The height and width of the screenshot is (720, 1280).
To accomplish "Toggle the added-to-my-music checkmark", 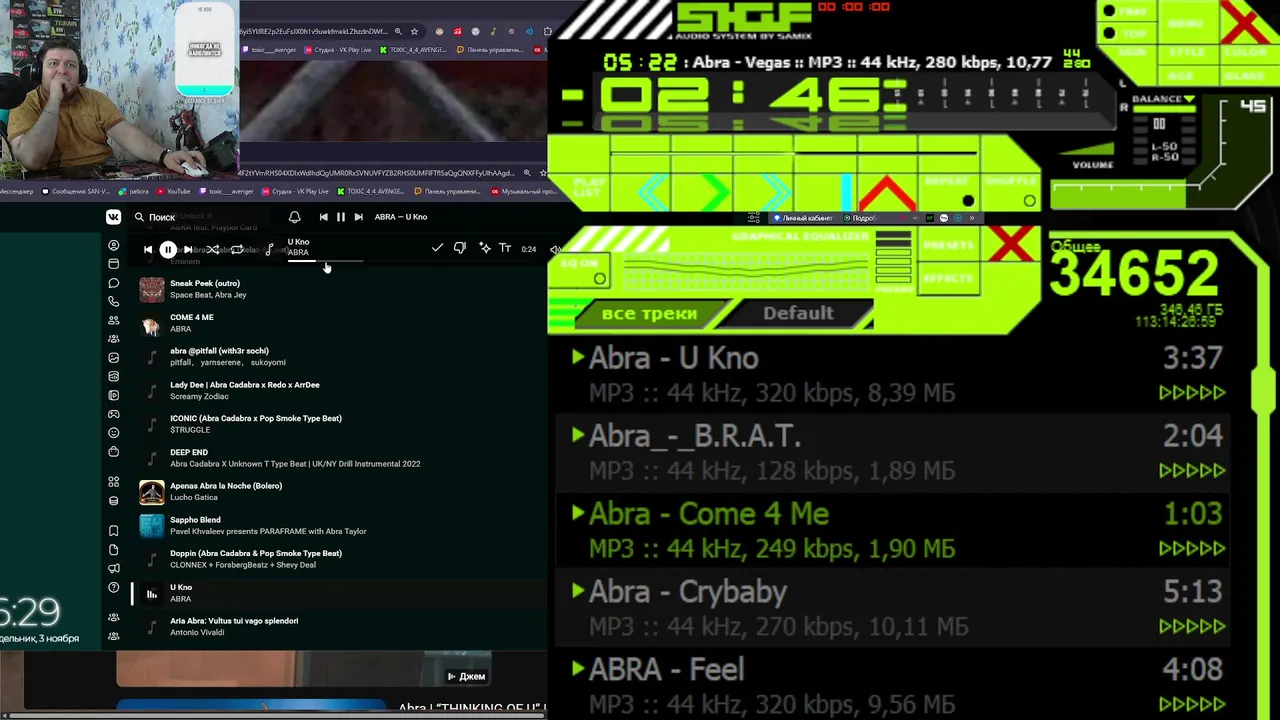I will [437, 248].
